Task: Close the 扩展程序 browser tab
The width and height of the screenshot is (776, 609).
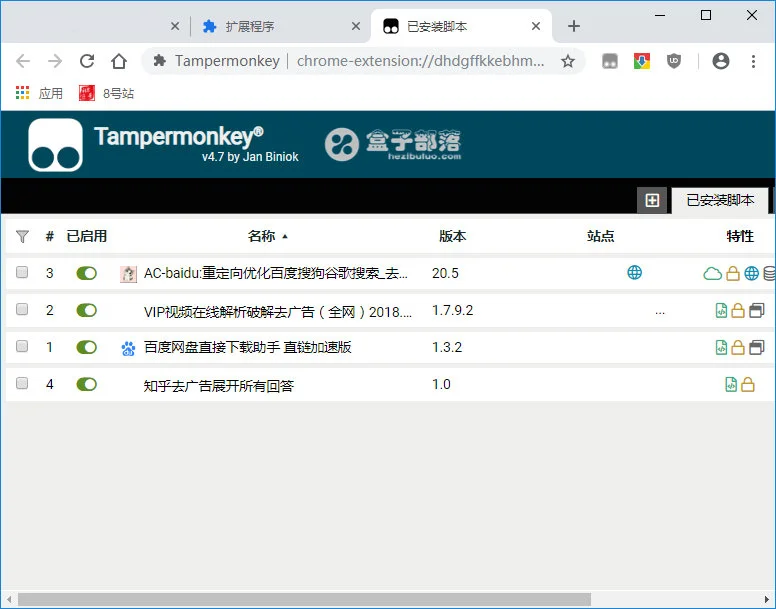Action: (356, 26)
